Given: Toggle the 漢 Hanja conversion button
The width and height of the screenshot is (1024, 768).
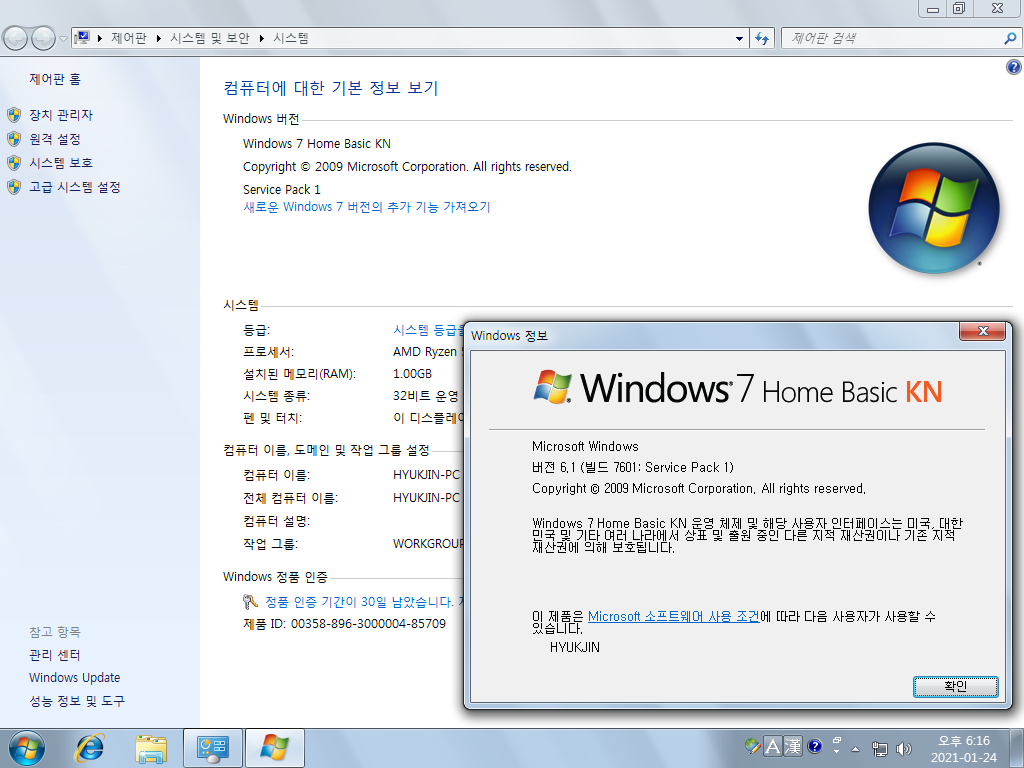Looking at the screenshot, I should point(793,746).
